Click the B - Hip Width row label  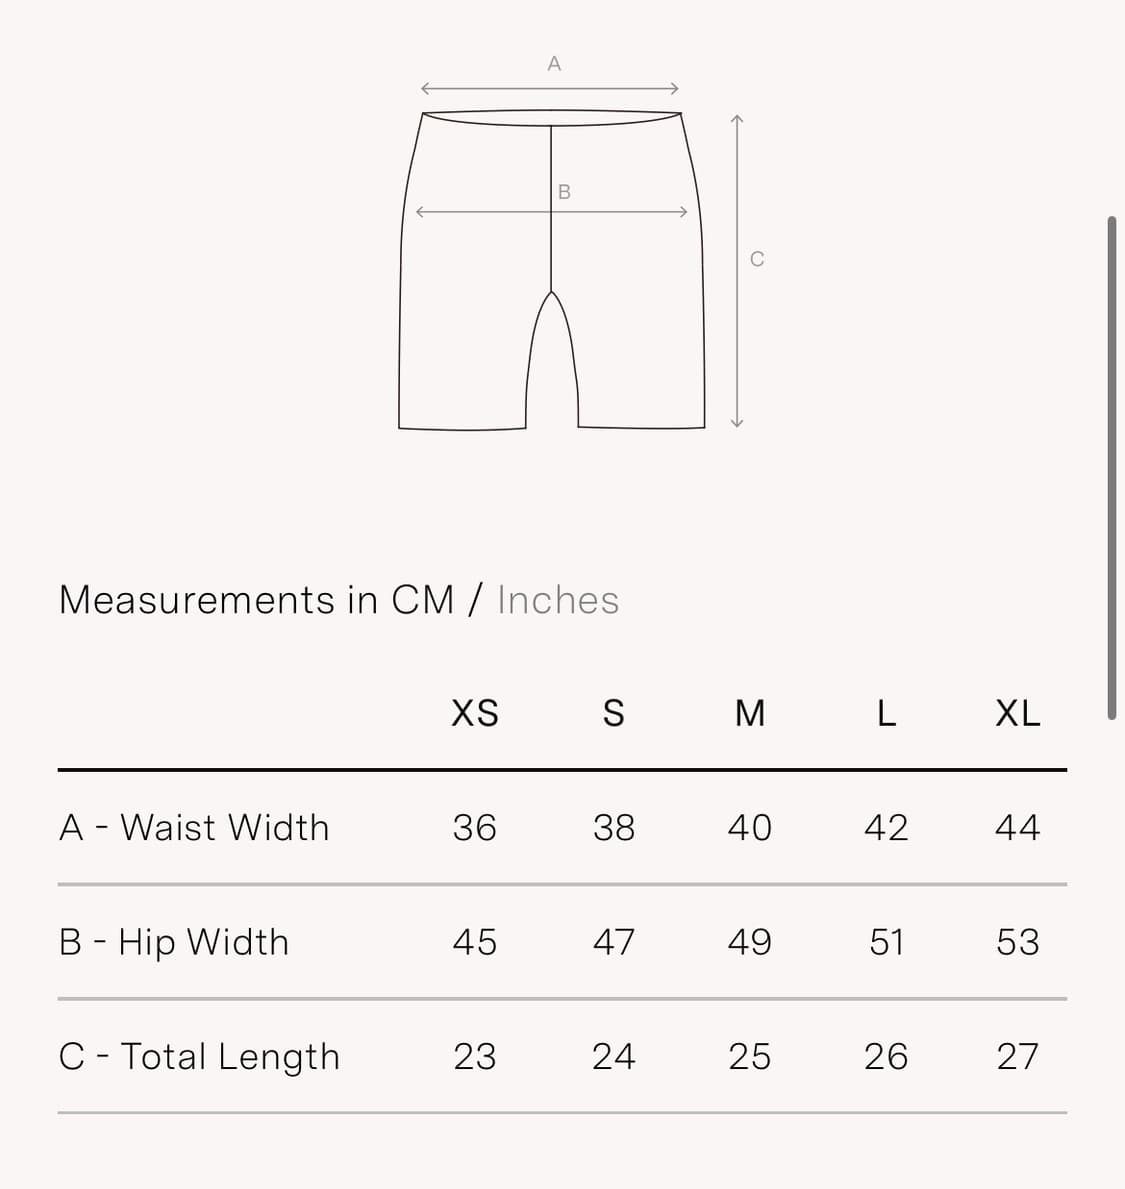[x=174, y=942]
